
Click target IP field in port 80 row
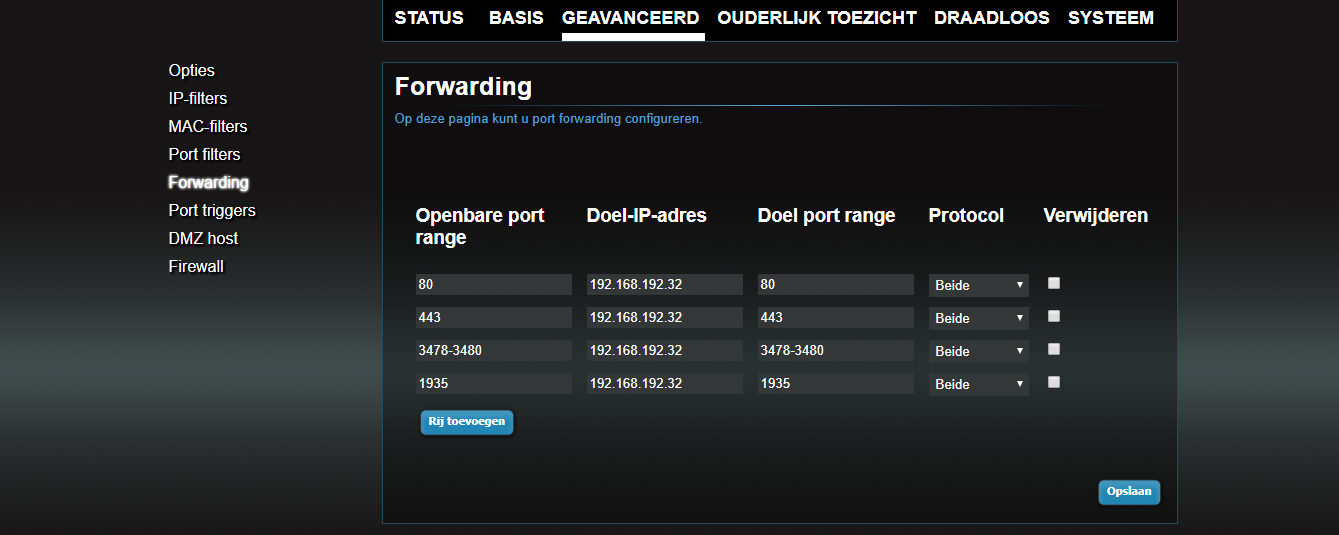(x=664, y=285)
